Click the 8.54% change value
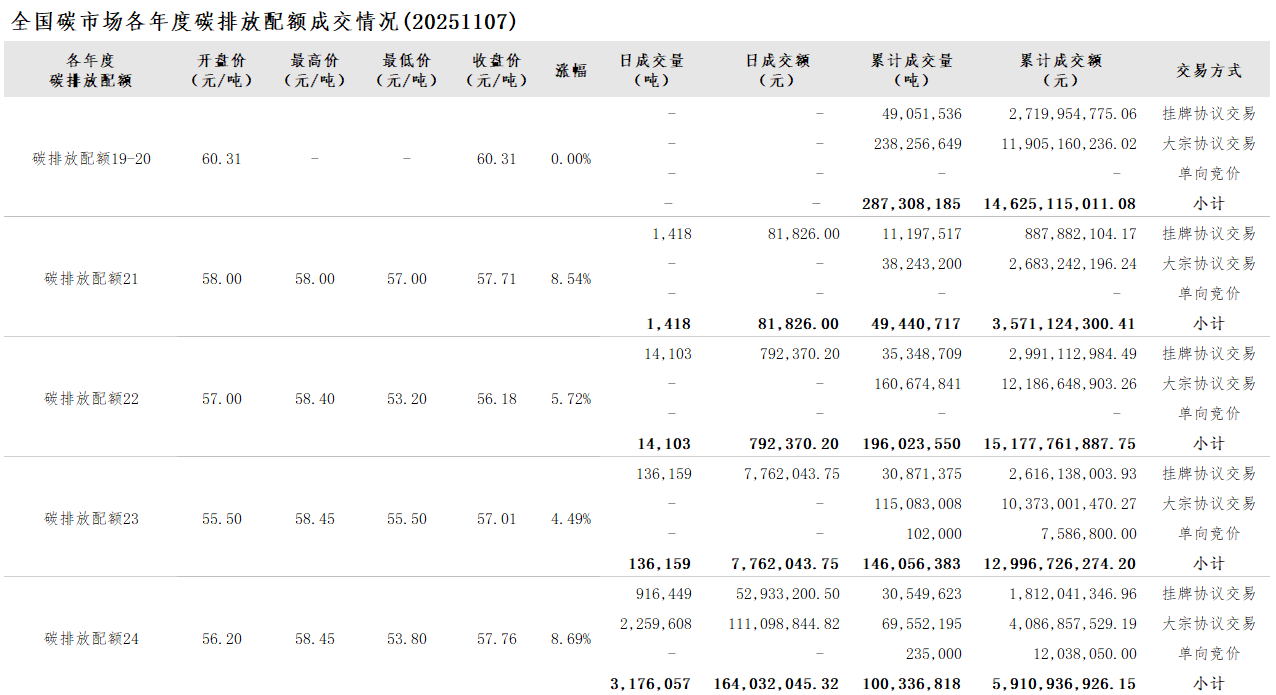Screen dimensions: 1276x695 571,279
